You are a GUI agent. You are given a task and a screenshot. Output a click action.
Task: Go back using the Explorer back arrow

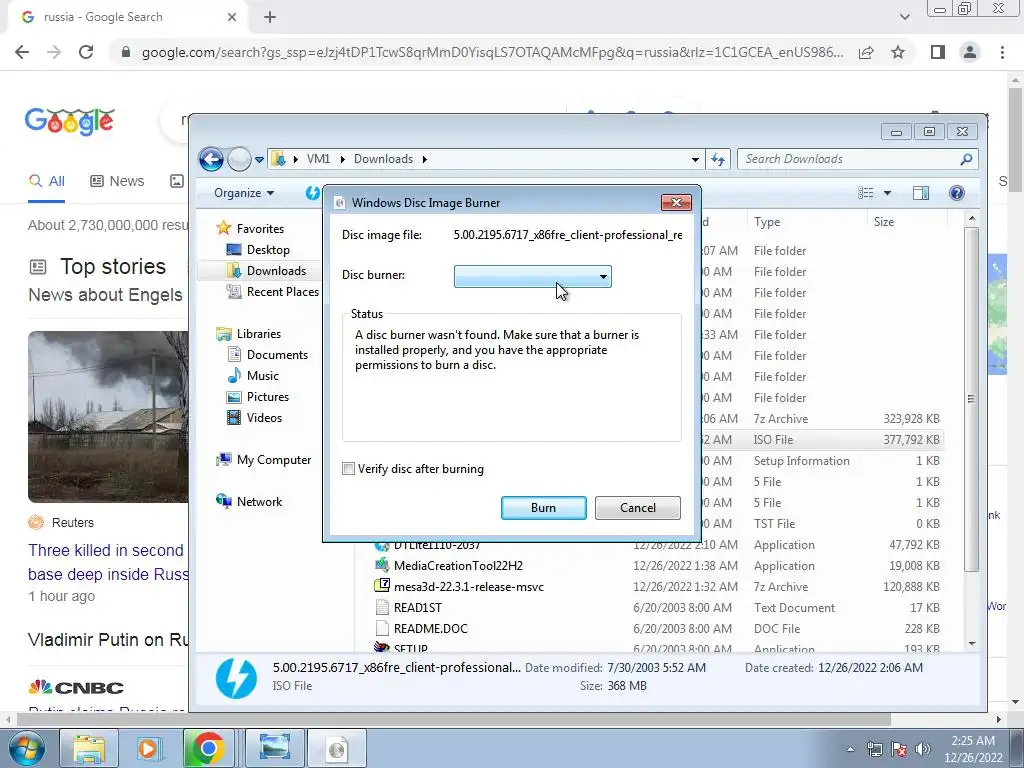point(212,159)
